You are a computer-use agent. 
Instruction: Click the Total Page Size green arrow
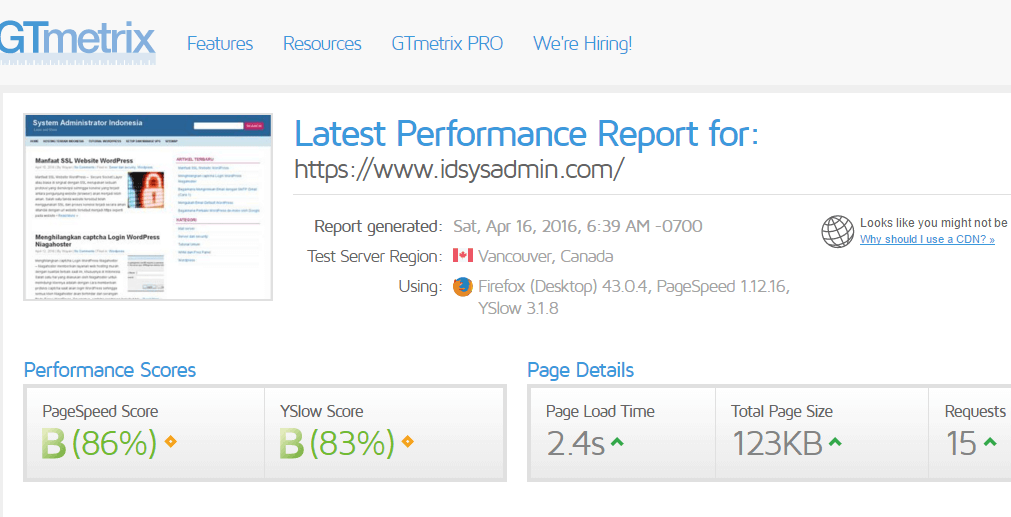click(x=835, y=442)
